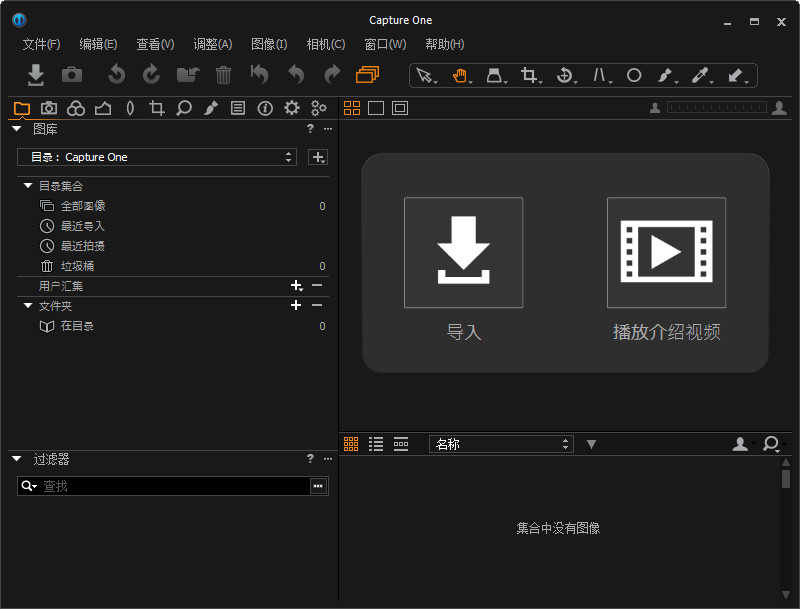Select the Crop cursor tool in toolbar

(x=530, y=75)
